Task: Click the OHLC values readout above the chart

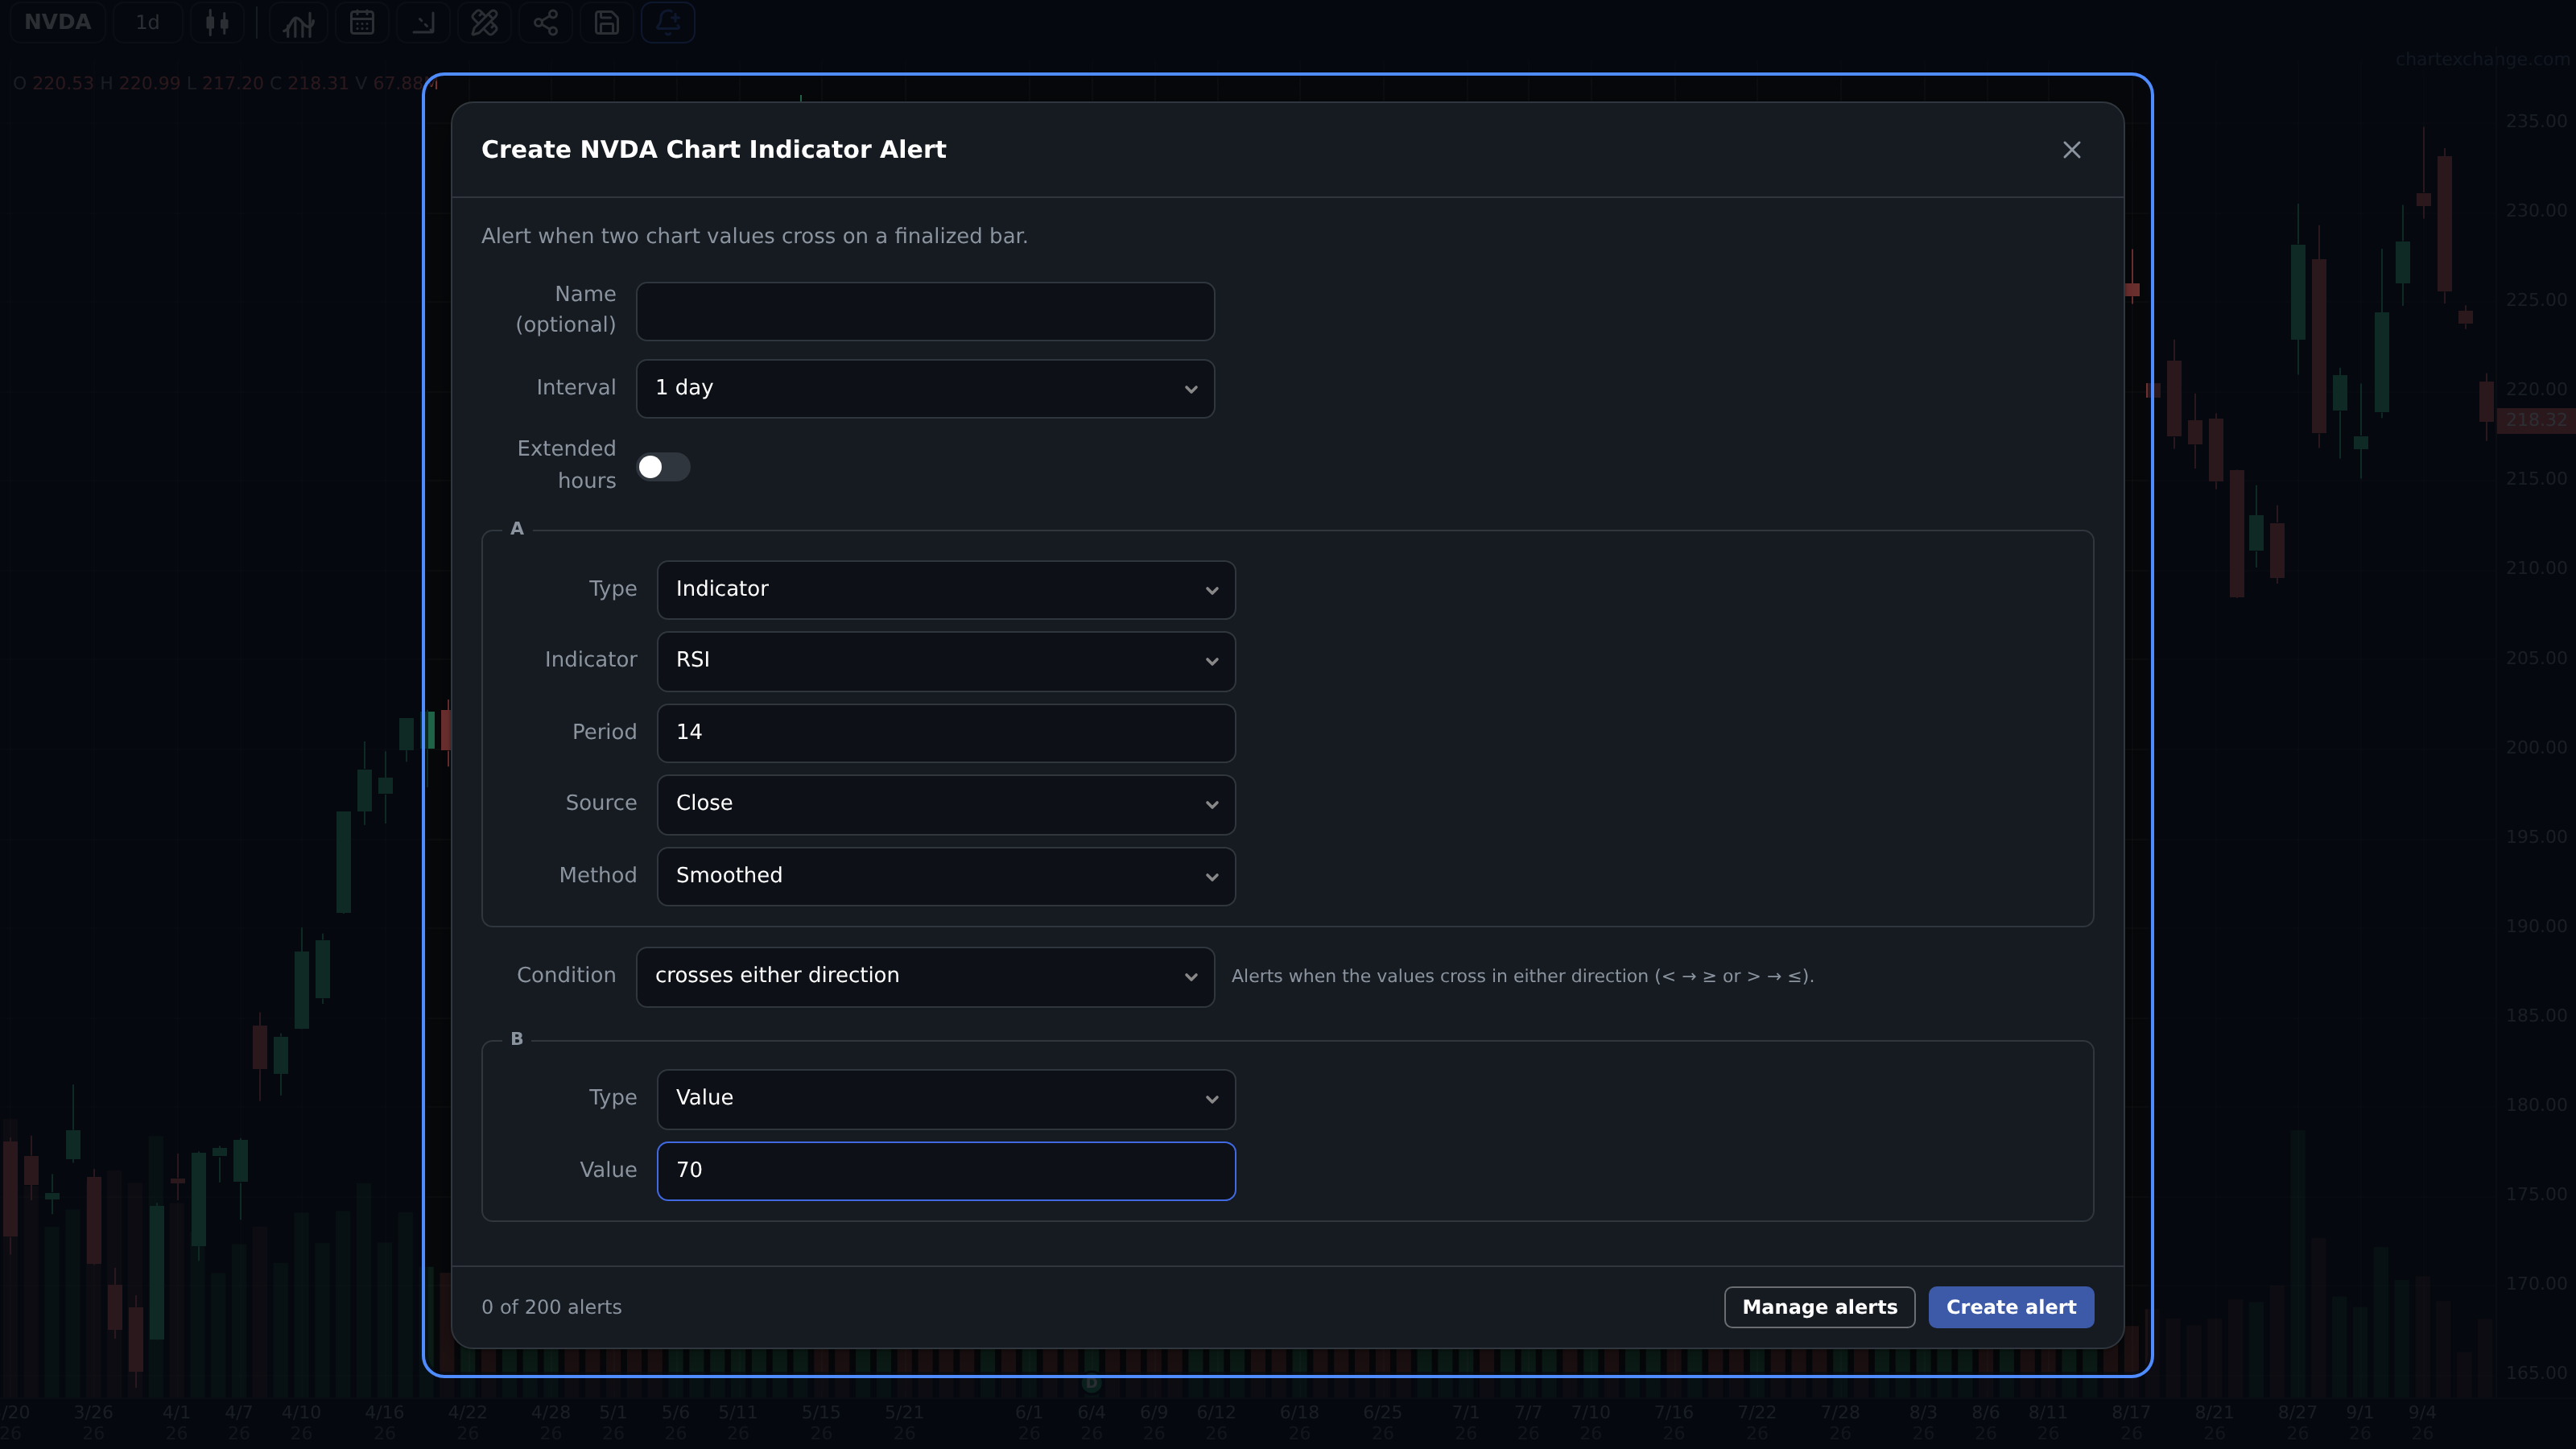Action: click(x=226, y=83)
